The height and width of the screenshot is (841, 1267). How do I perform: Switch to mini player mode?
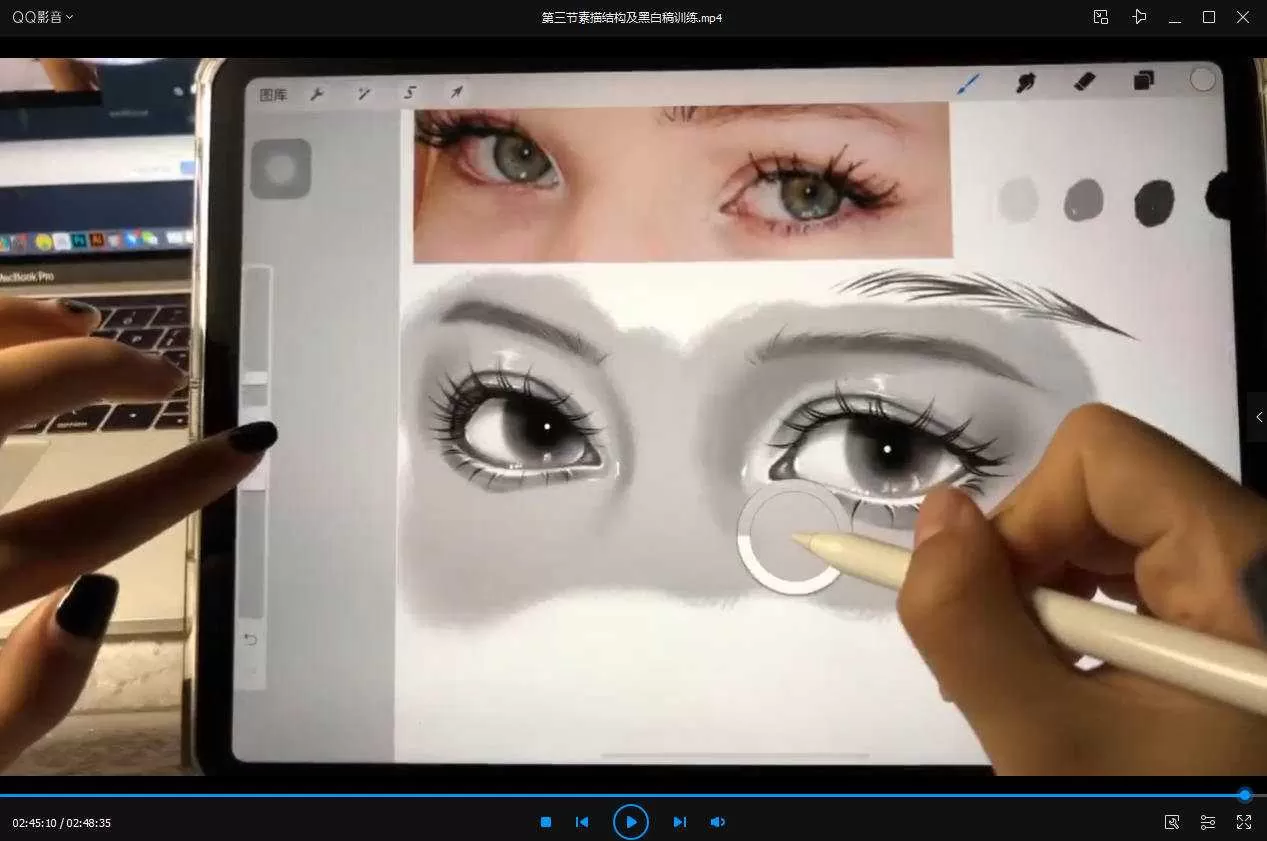tap(1101, 17)
